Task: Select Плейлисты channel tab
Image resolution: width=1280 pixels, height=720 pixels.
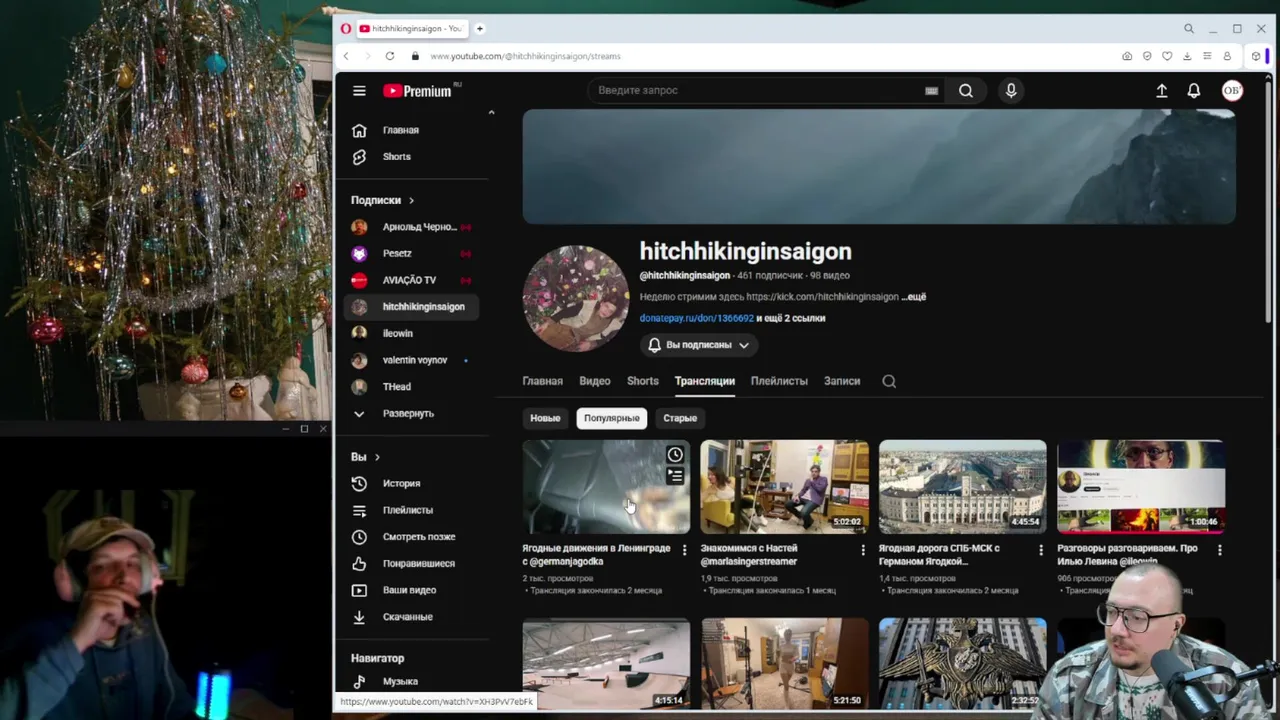Action: (x=779, y=381)
